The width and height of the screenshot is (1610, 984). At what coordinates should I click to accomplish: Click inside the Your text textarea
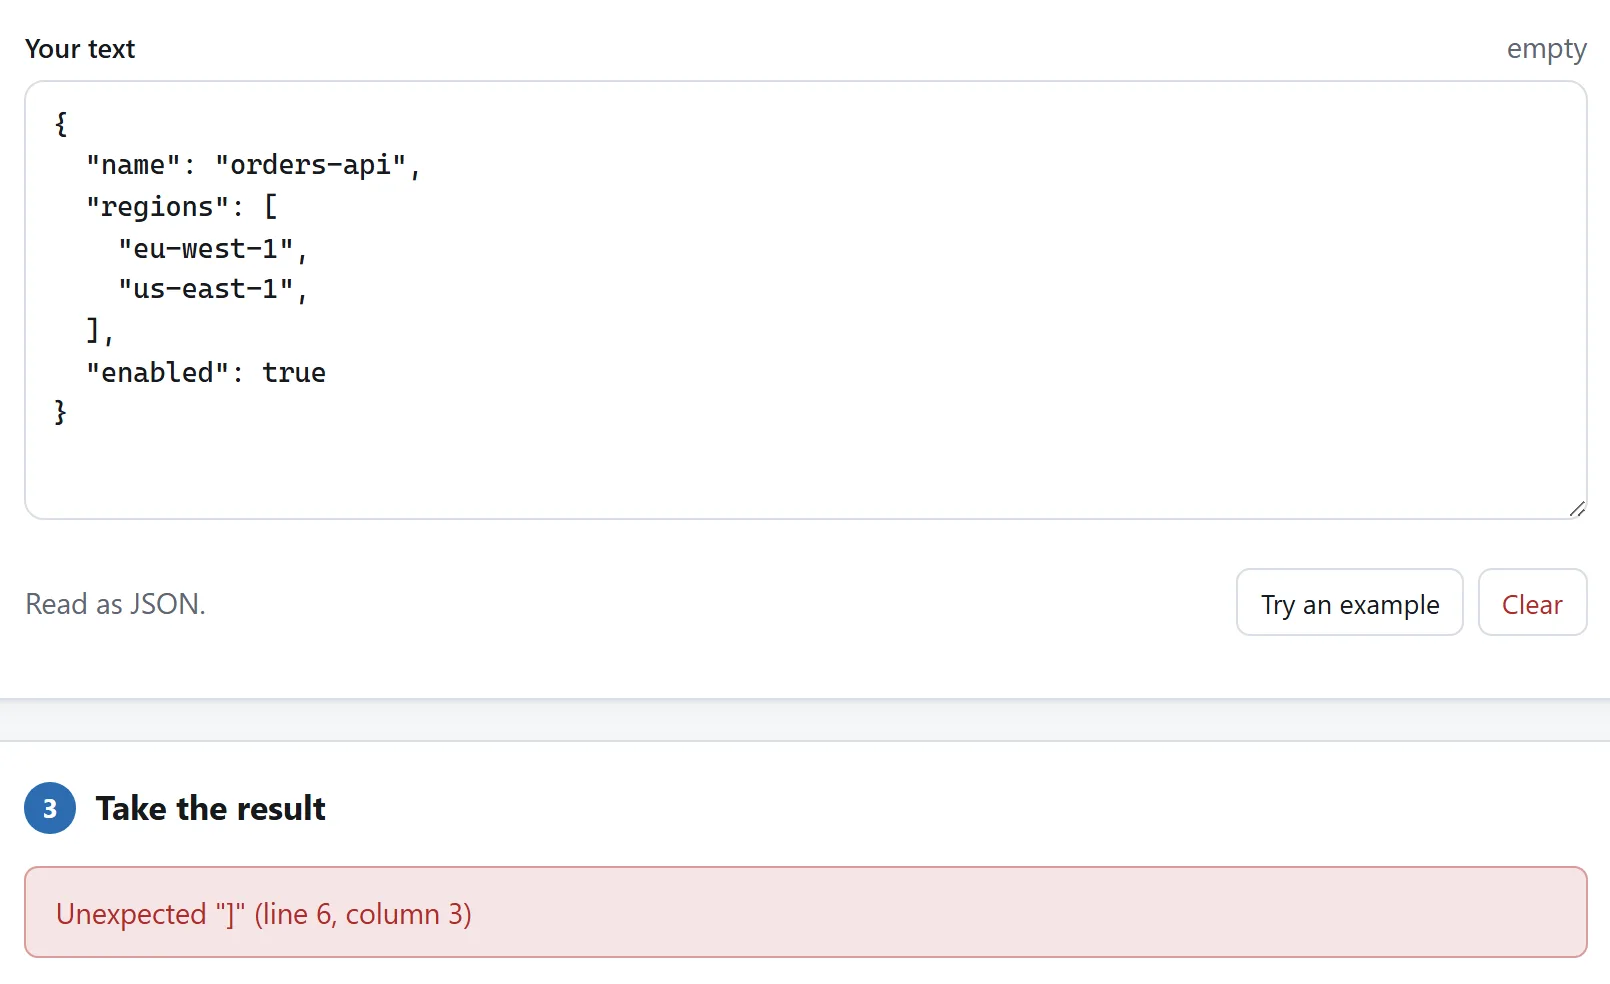pyautogui.click(x=805, y=300)
